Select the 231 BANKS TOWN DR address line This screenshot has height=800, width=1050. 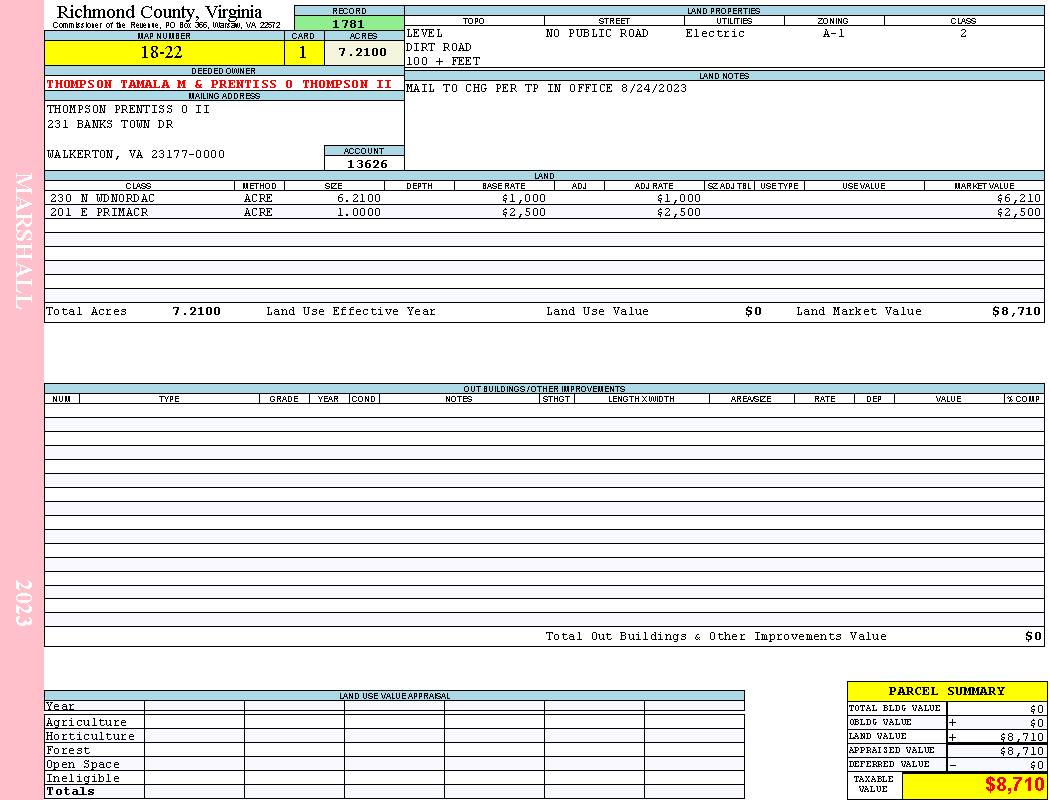point(110,125)
